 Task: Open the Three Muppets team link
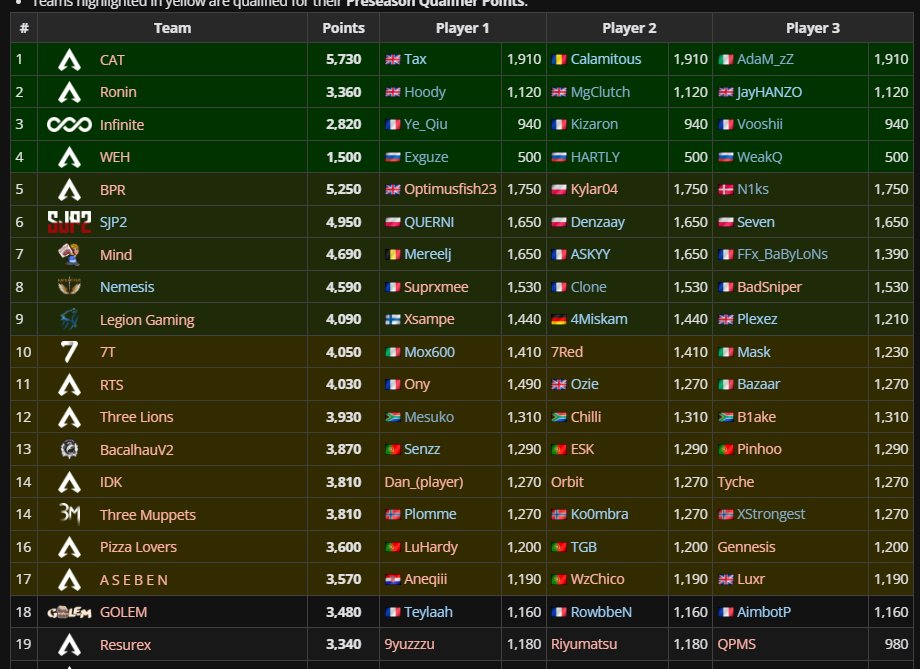pyautogui.click(x=147, y=515)
